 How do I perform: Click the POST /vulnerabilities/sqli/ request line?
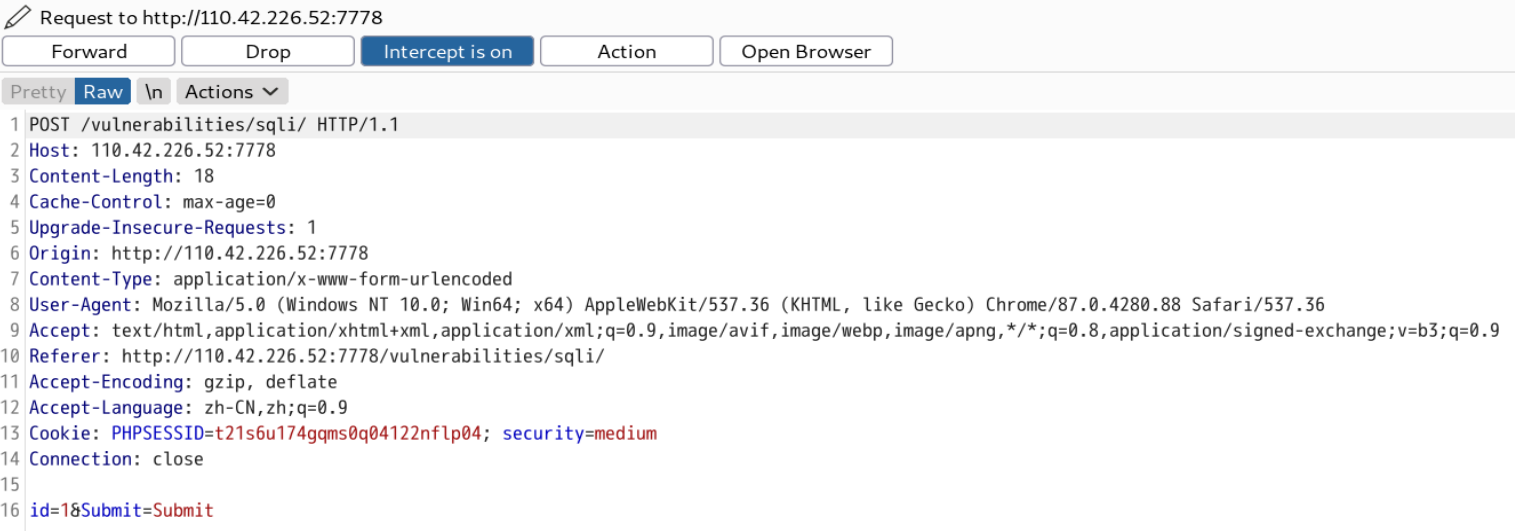click(214, 125)
